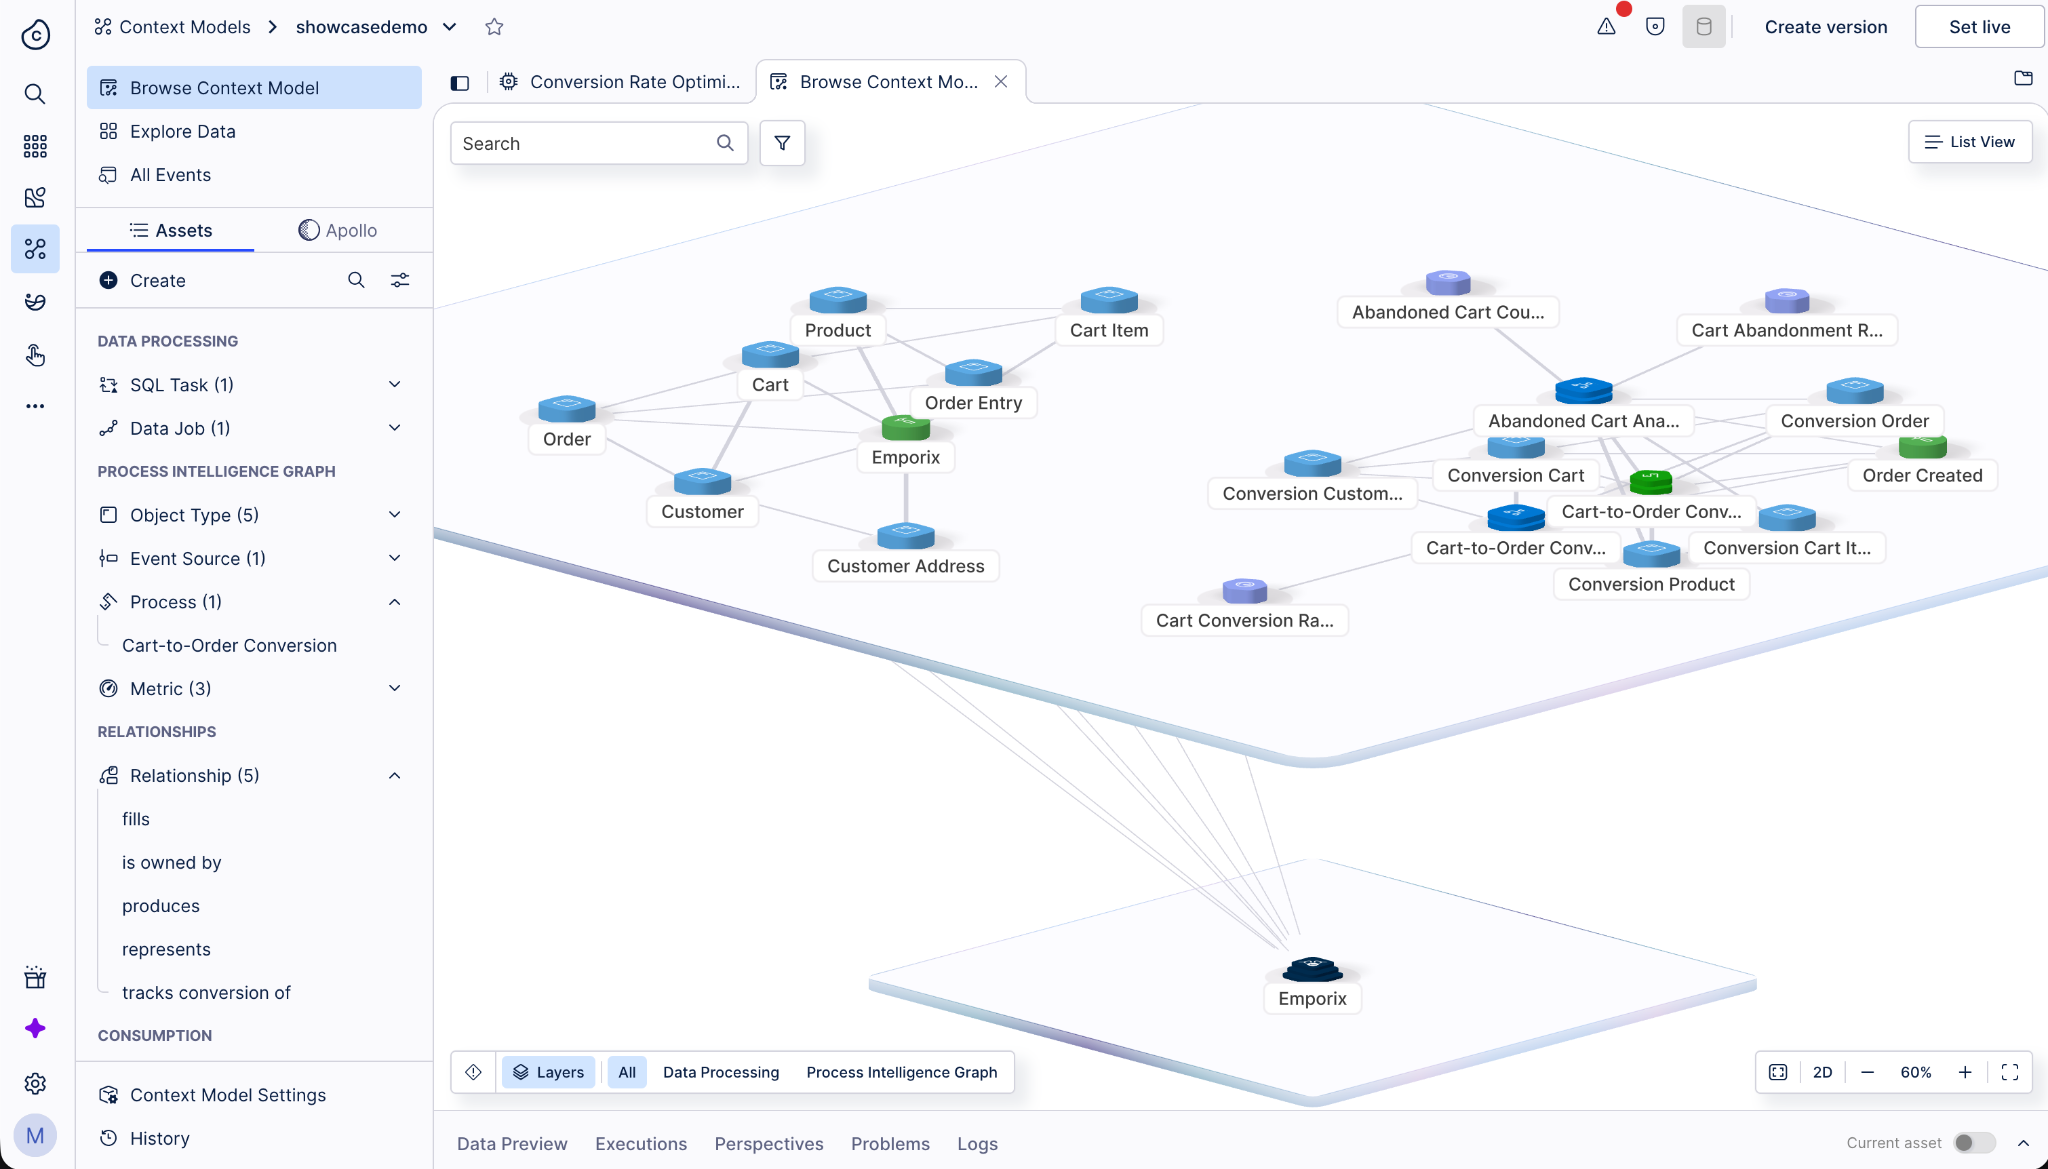Search assets with the magnifier icon
Image resolution: width=2048 pixels, height=1169 pixels.
click(356, 280)
